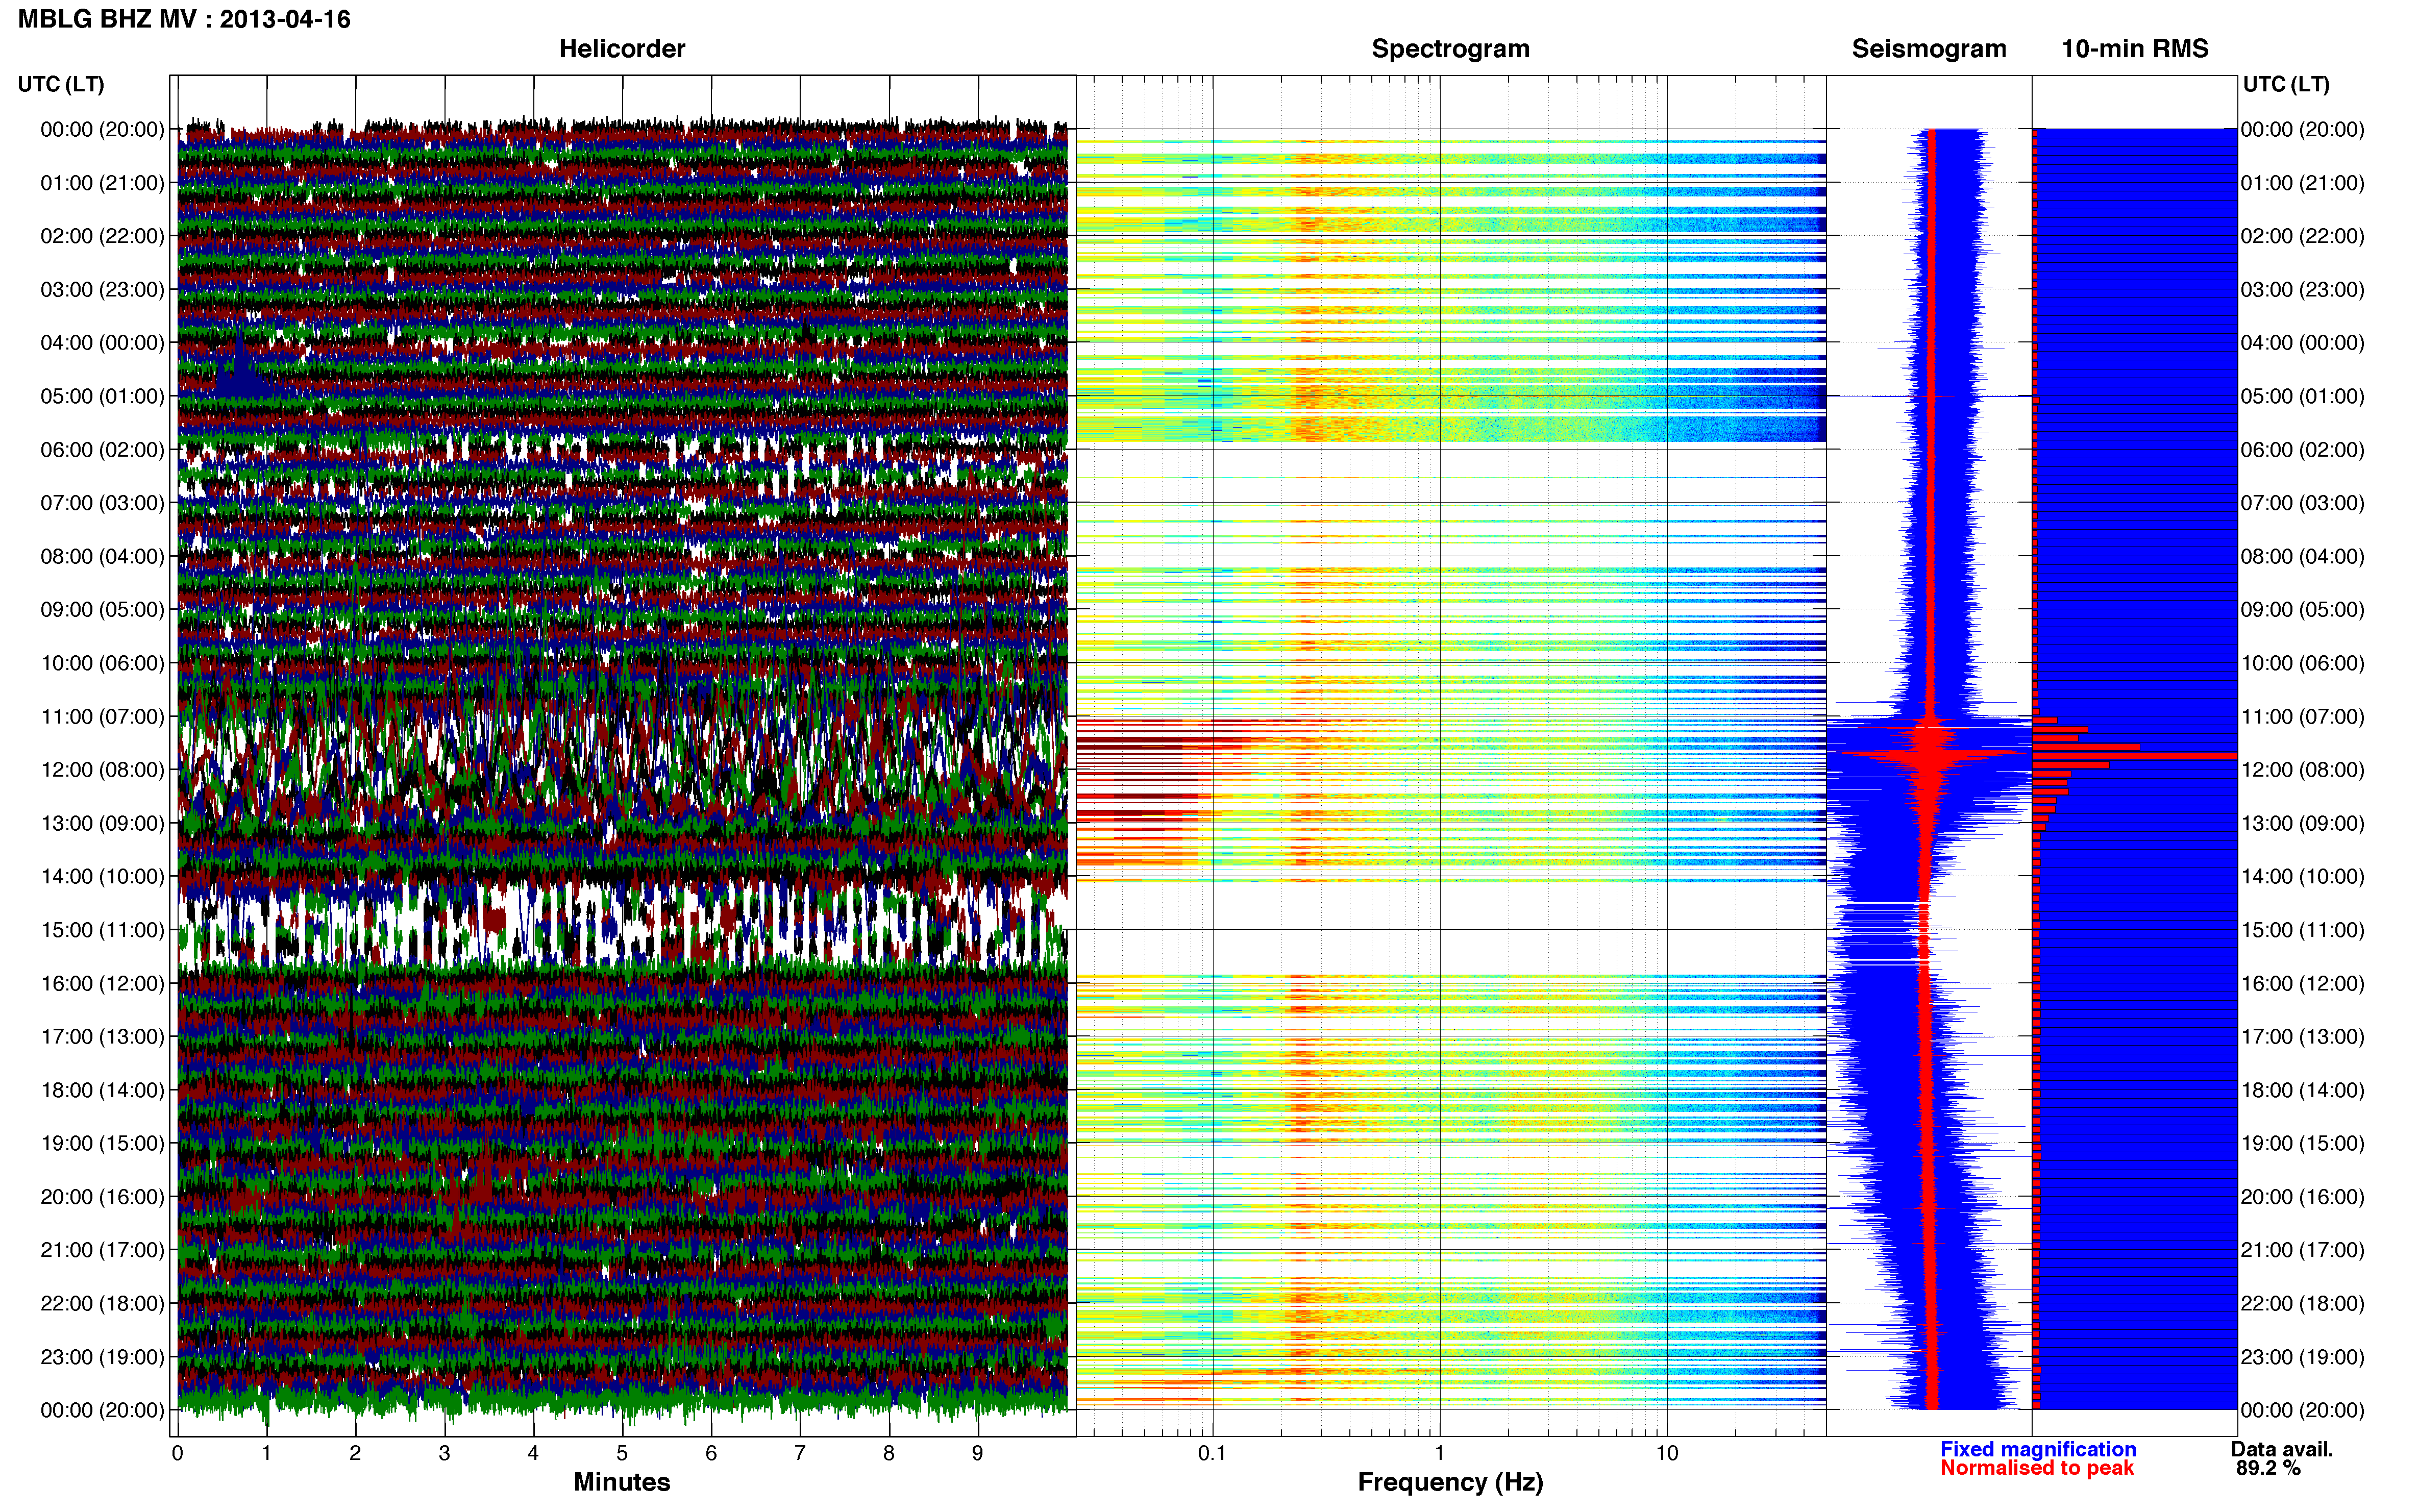Click left time label '16:00 (12:00)'
The height and width of the screenshot is (1512, 2419).
point(102,983)
